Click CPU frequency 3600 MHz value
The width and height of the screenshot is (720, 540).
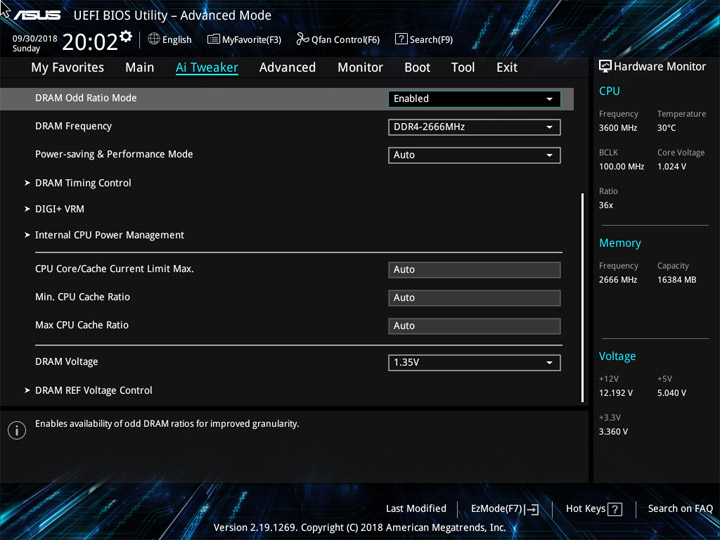(618, 128)
